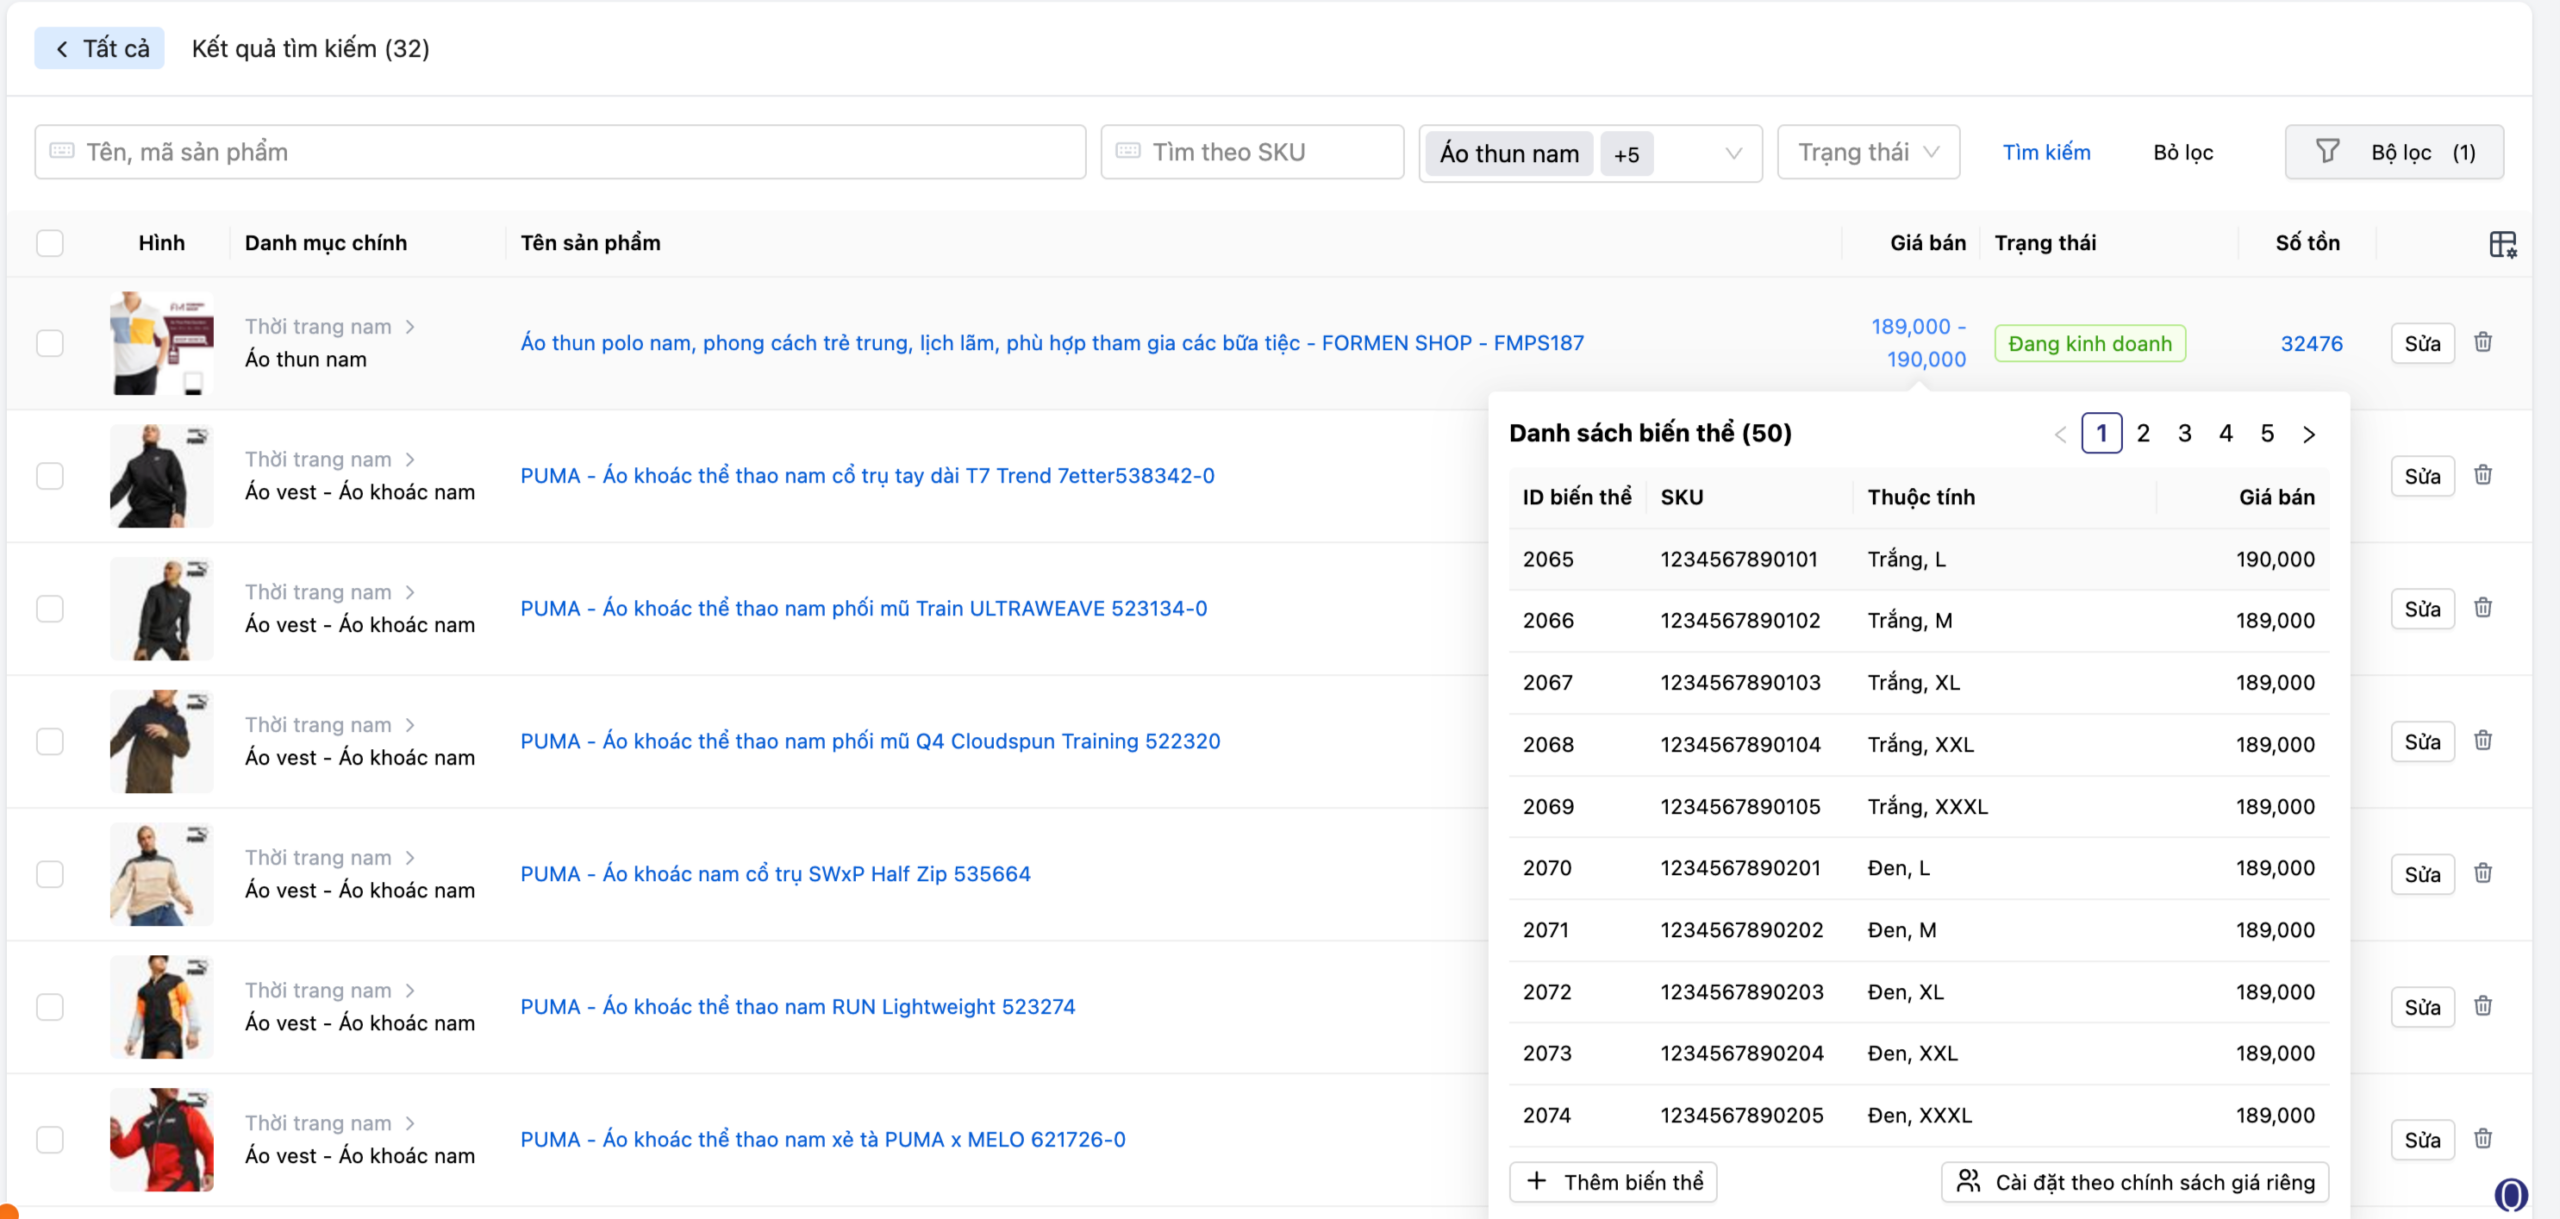
Task: Open the Trạng thái status dropdown
Action: [1868, 152]
